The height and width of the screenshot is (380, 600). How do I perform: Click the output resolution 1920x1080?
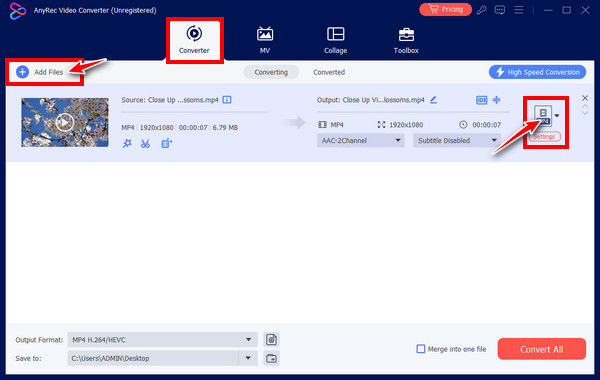click(x=406, y=125)
